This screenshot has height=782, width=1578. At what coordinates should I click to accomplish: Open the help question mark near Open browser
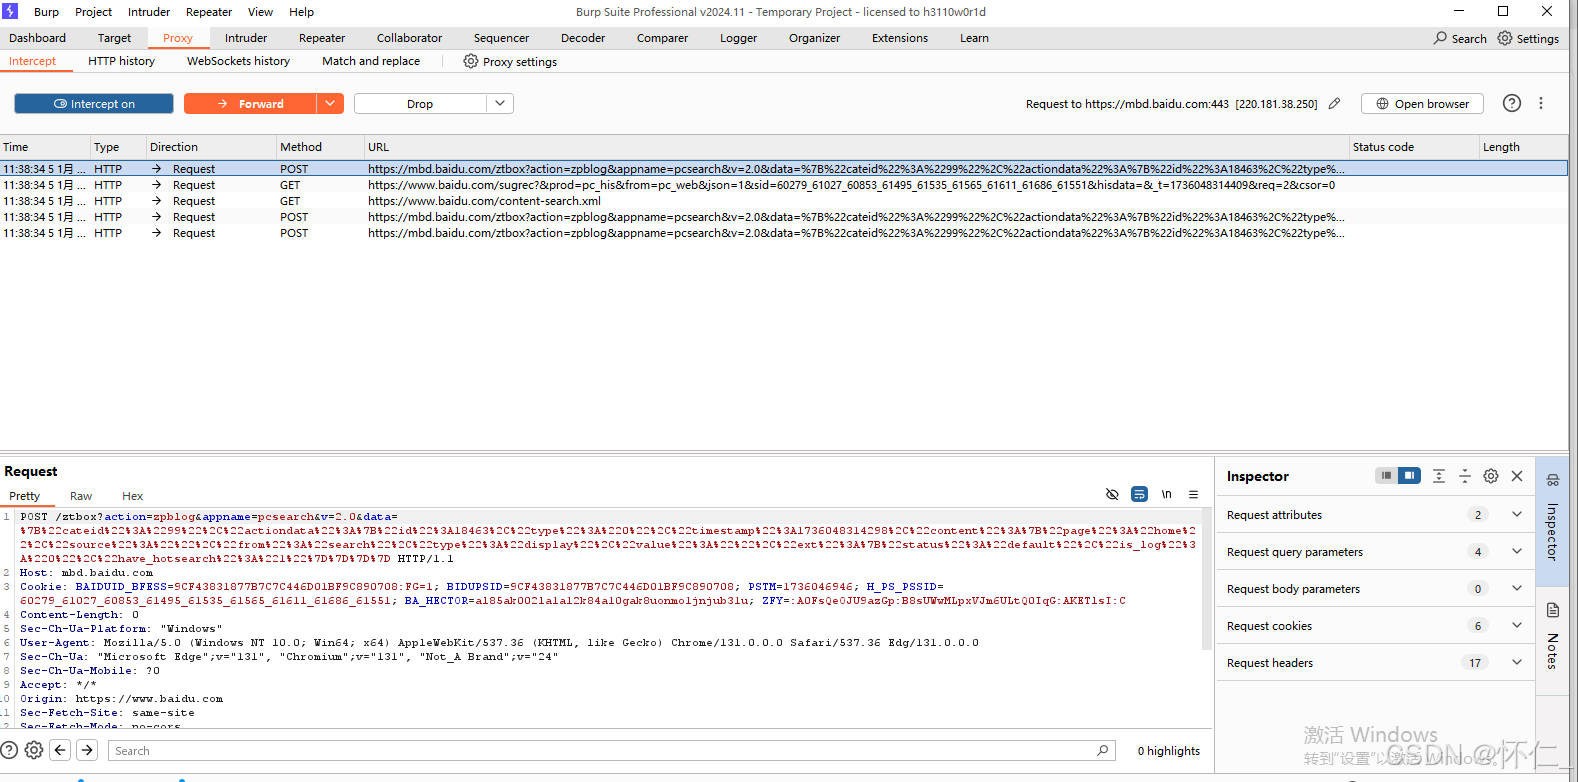[1512, 103]
